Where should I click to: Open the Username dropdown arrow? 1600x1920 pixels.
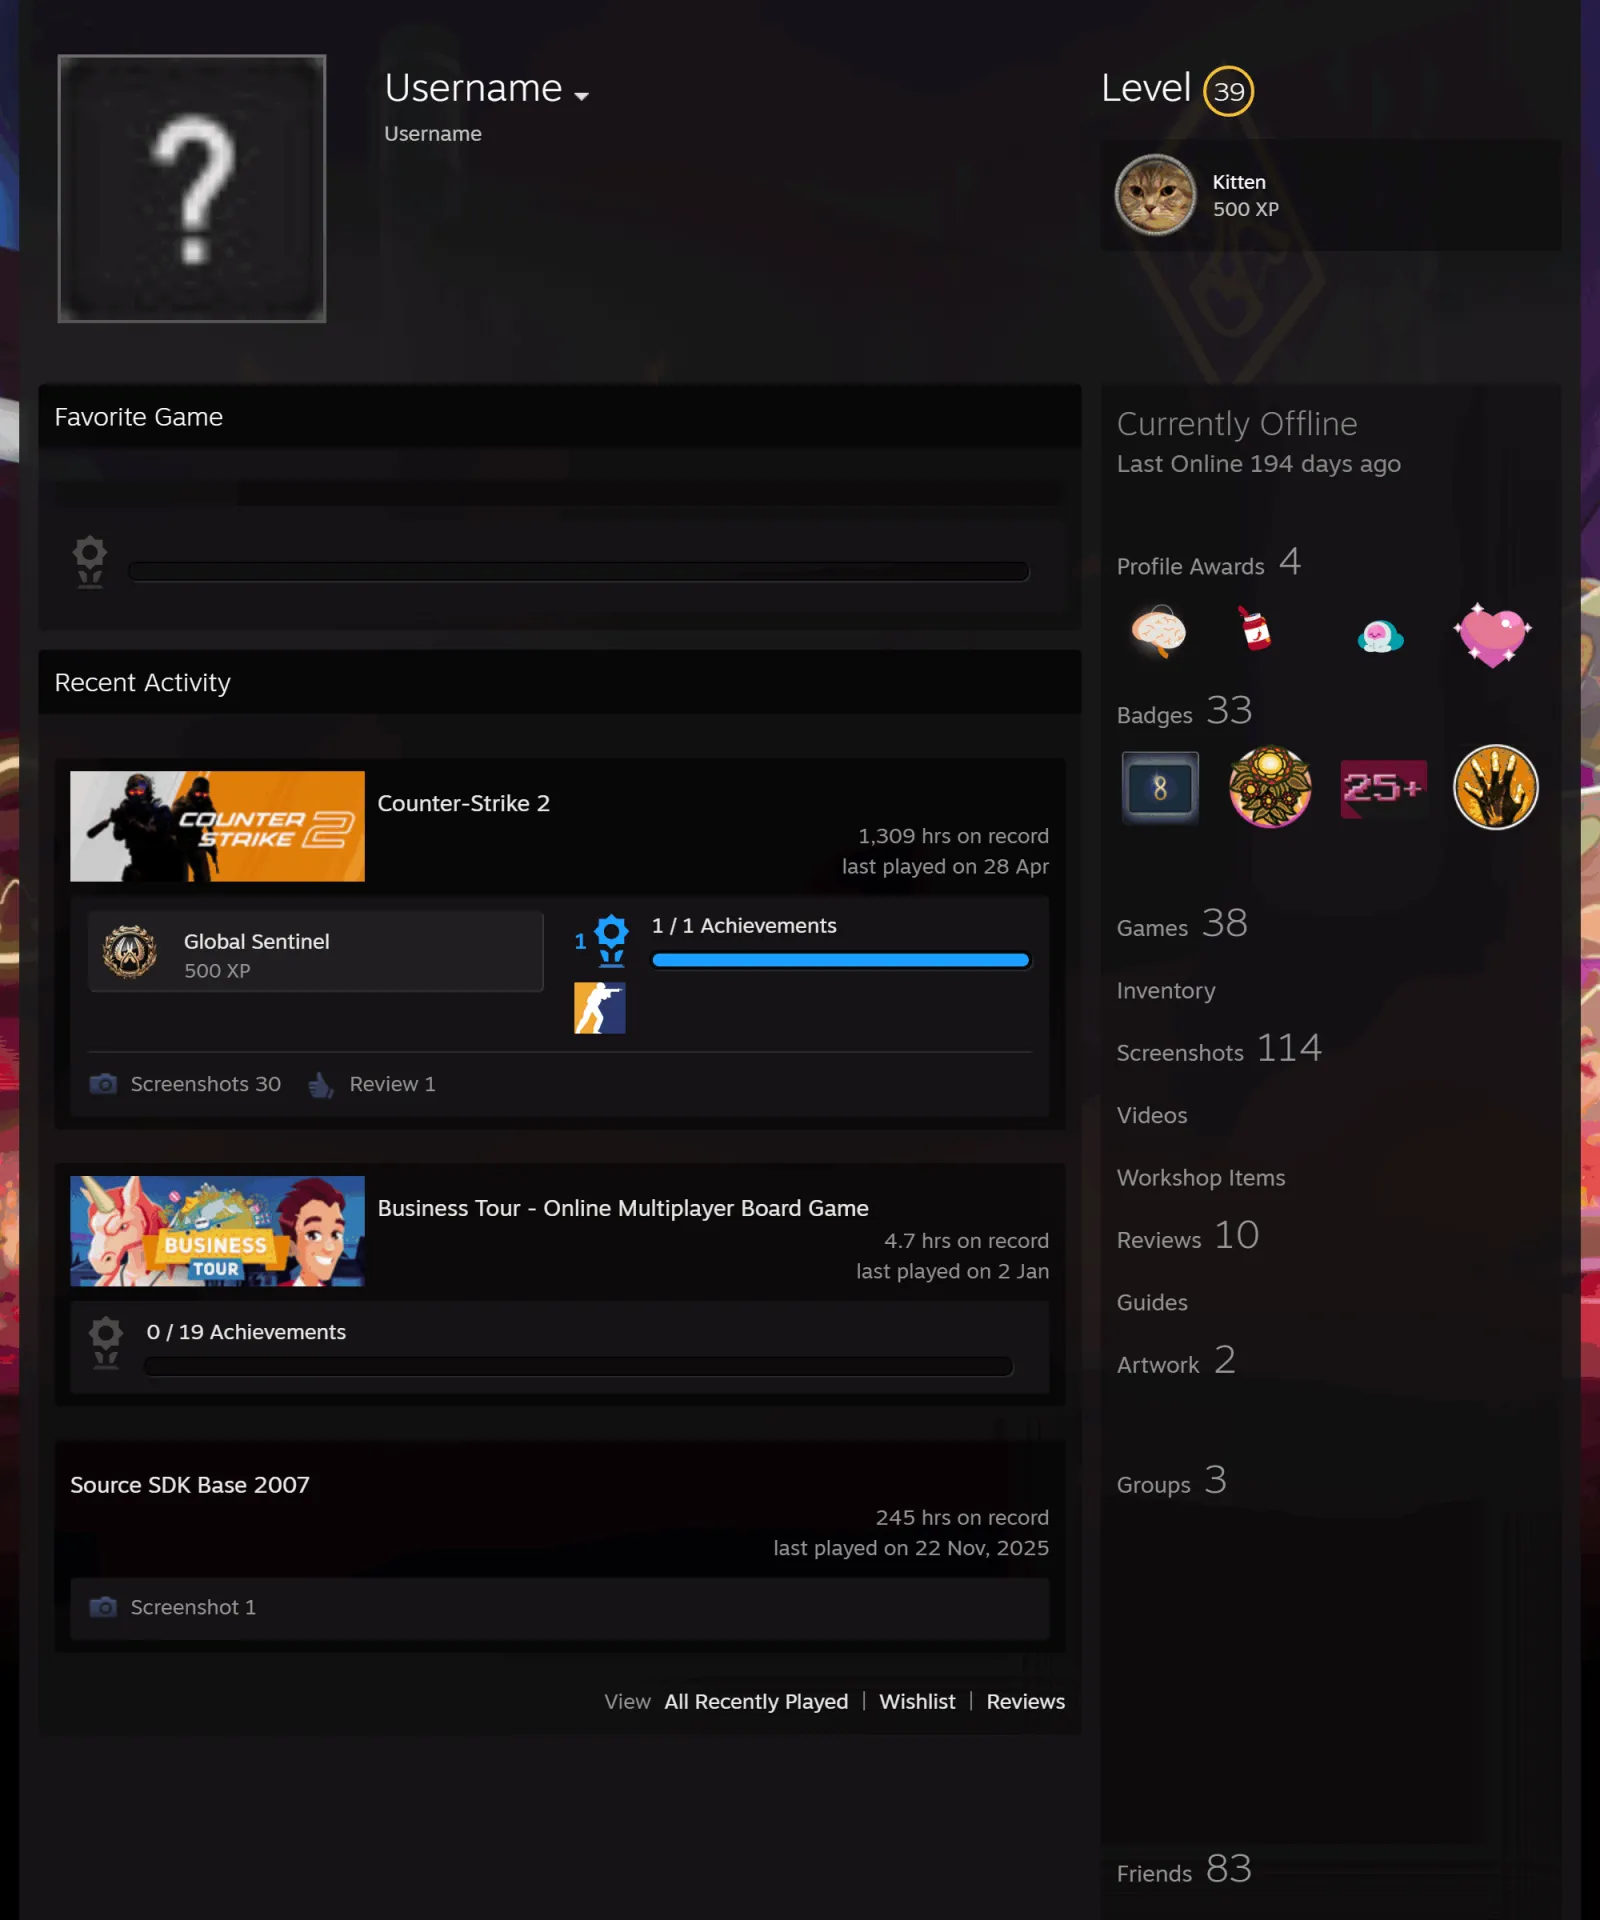click(581, 96)
